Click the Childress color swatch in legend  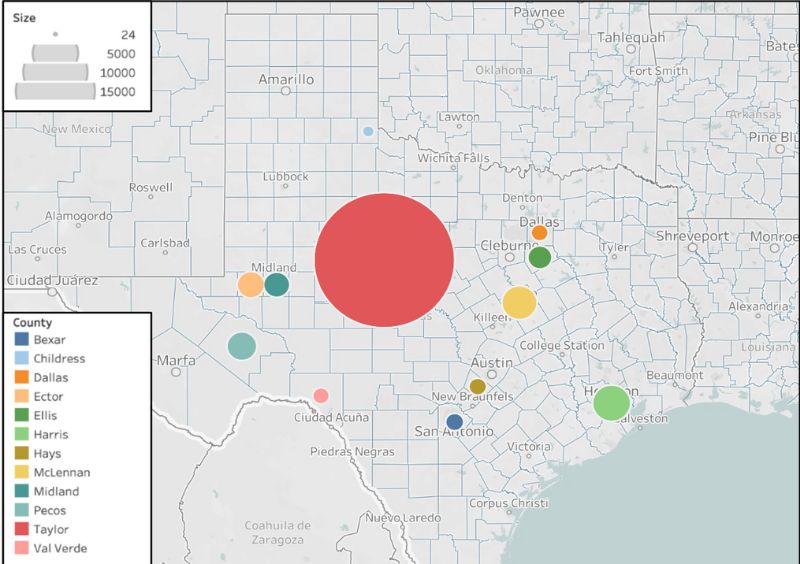coord(21,358)
